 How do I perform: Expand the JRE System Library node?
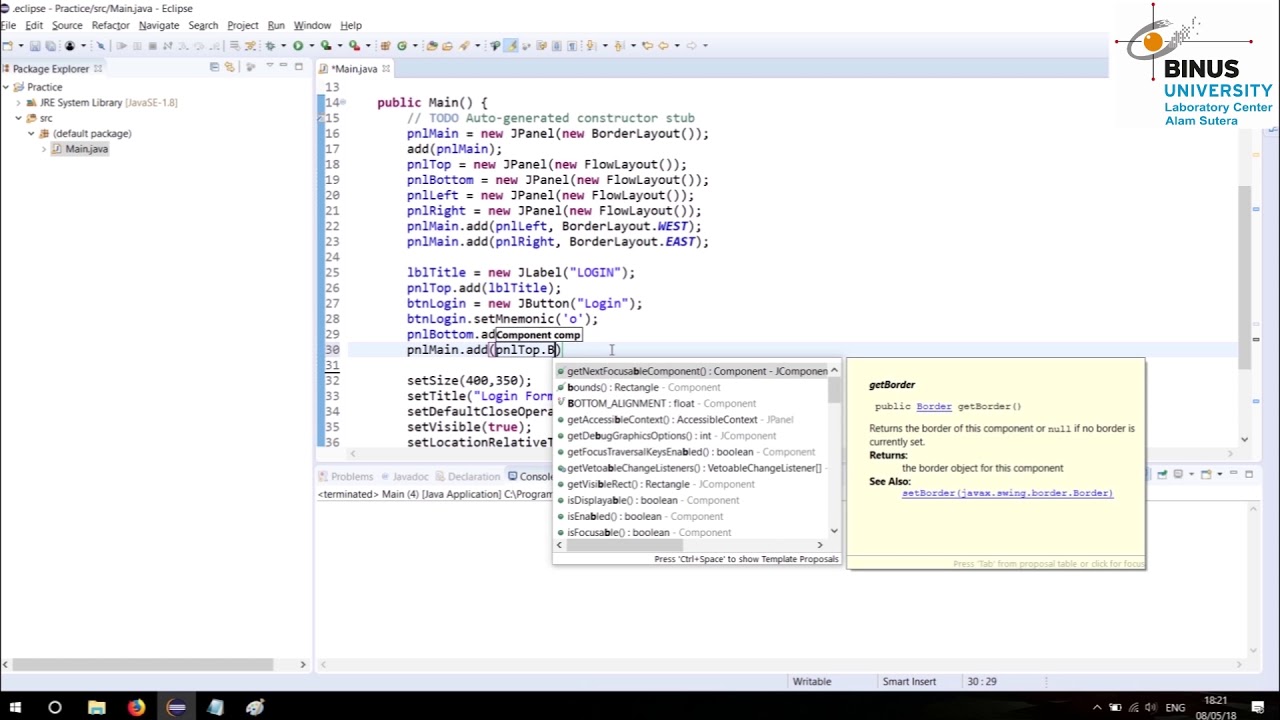pyautogui.click(x=19, y=102)
